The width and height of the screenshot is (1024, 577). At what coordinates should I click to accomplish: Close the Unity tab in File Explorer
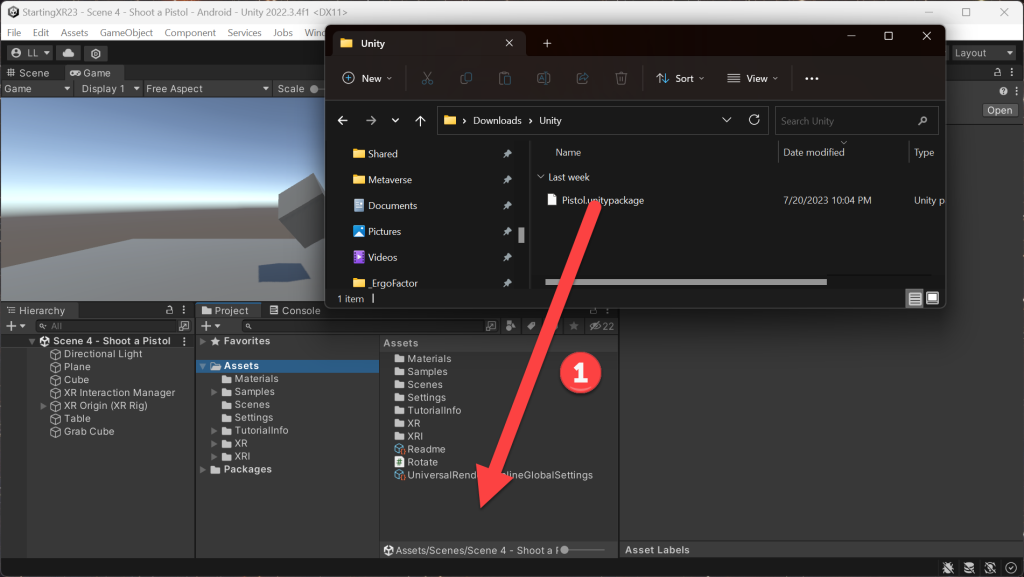(509, 43)
